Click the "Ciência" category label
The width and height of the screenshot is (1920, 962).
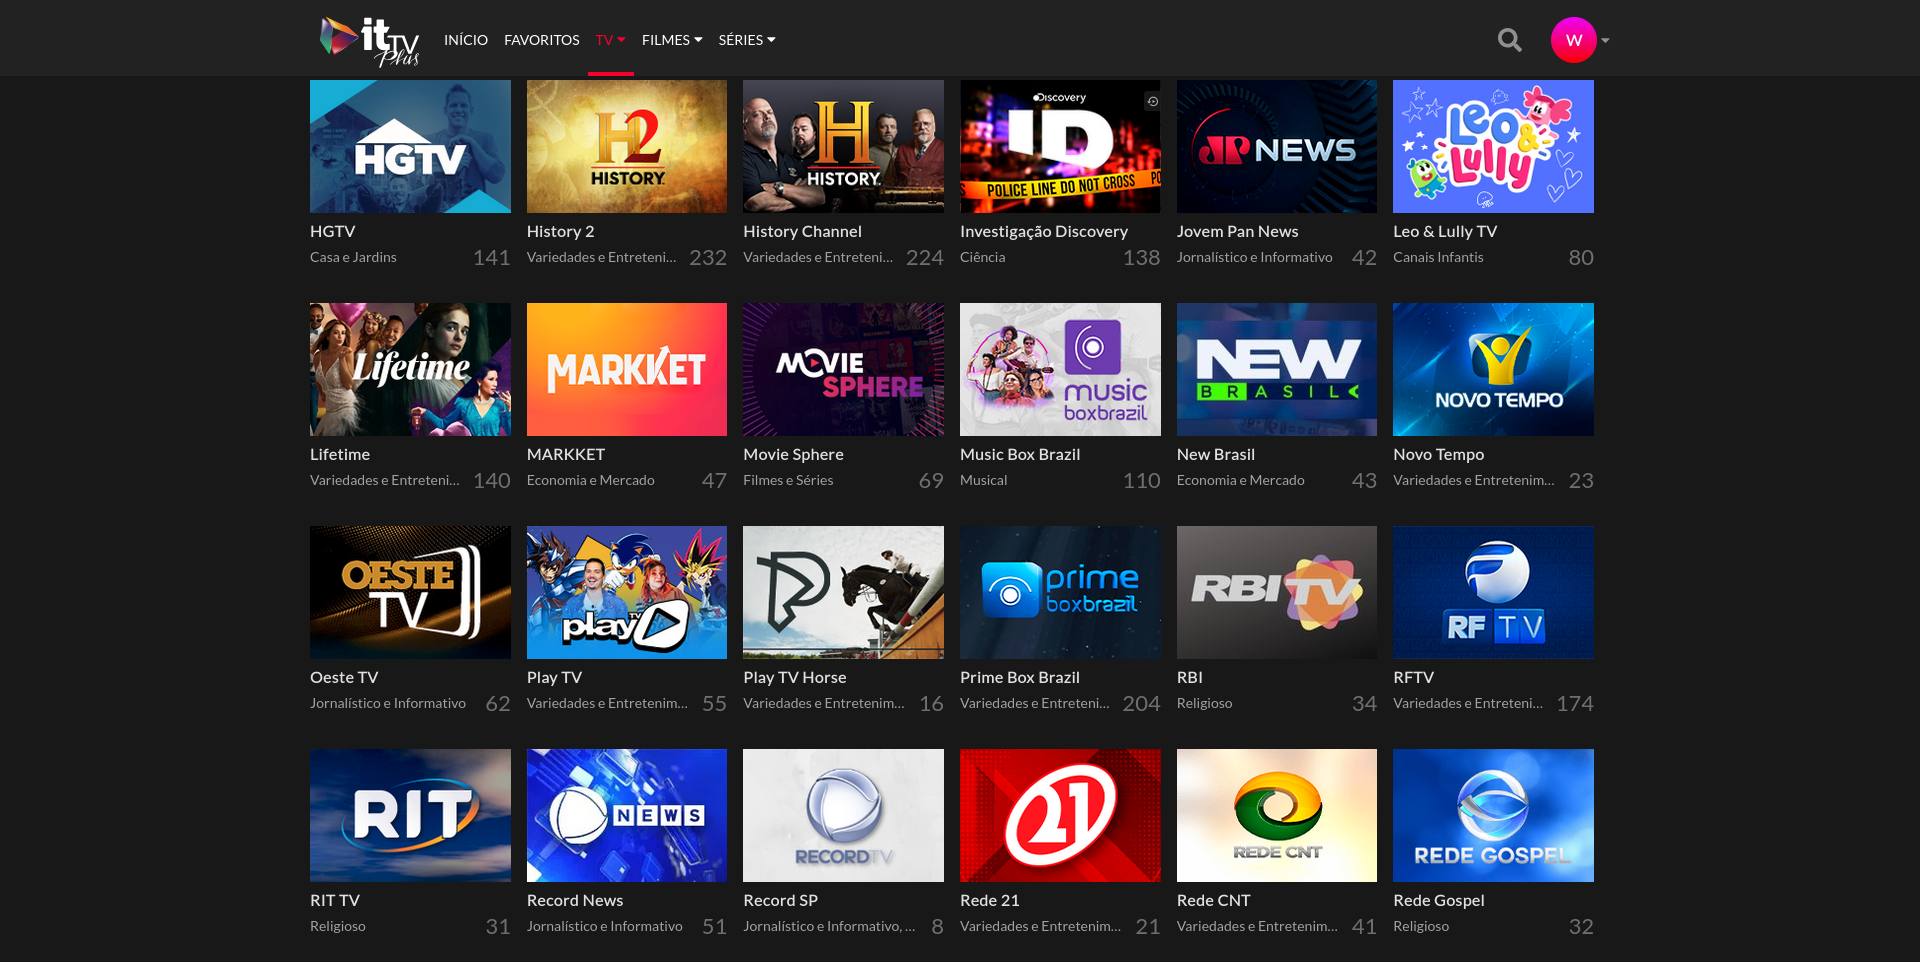point(983,257)
